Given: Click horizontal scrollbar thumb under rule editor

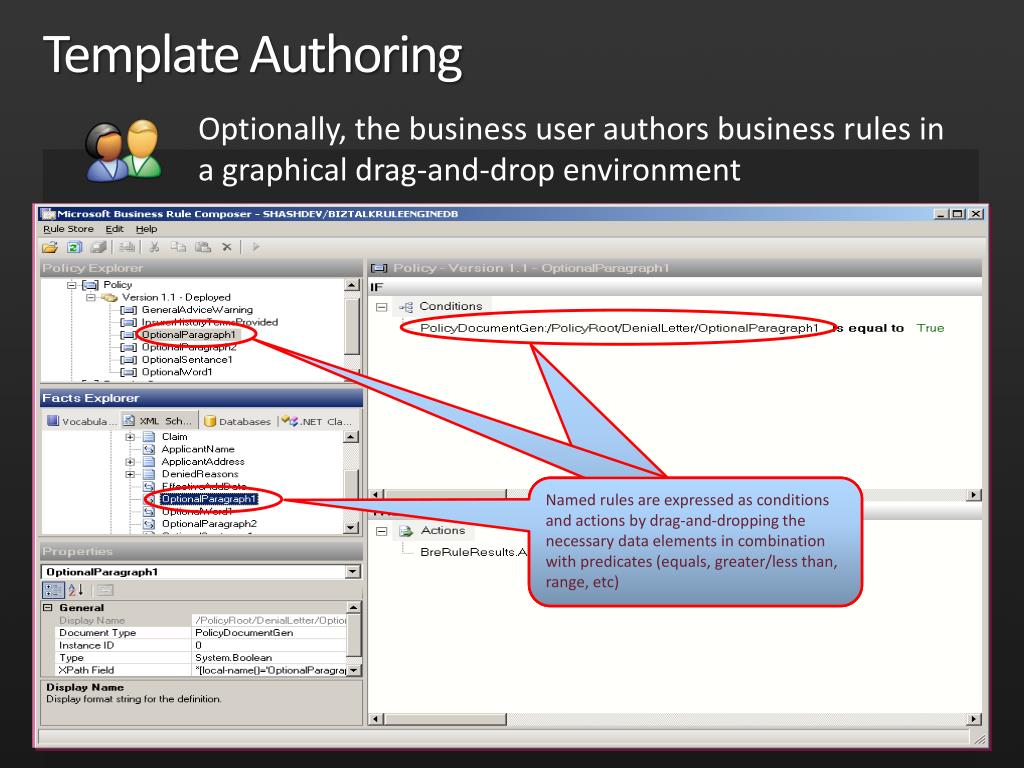Looking at the screenshot, I should pos(445,720).
